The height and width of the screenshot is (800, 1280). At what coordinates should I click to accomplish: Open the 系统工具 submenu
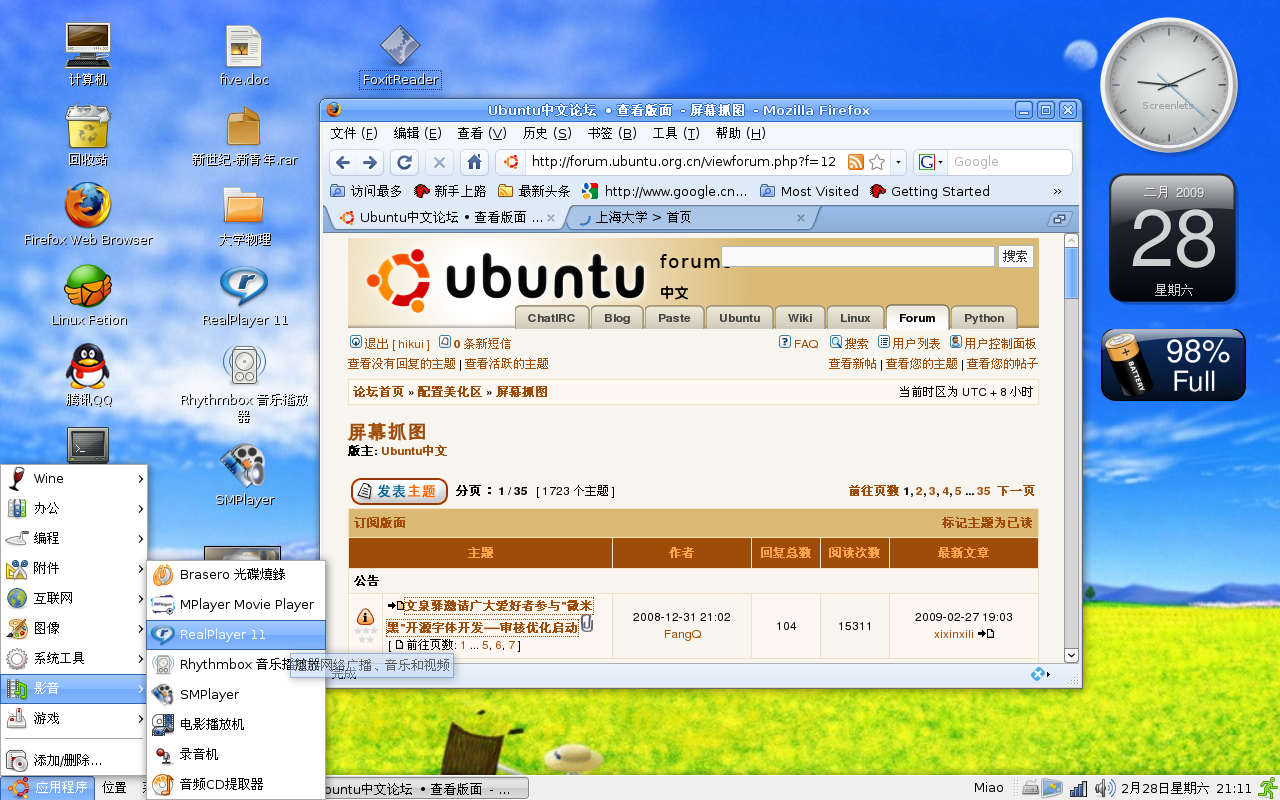pyautogui.click(x=75, y=658)
